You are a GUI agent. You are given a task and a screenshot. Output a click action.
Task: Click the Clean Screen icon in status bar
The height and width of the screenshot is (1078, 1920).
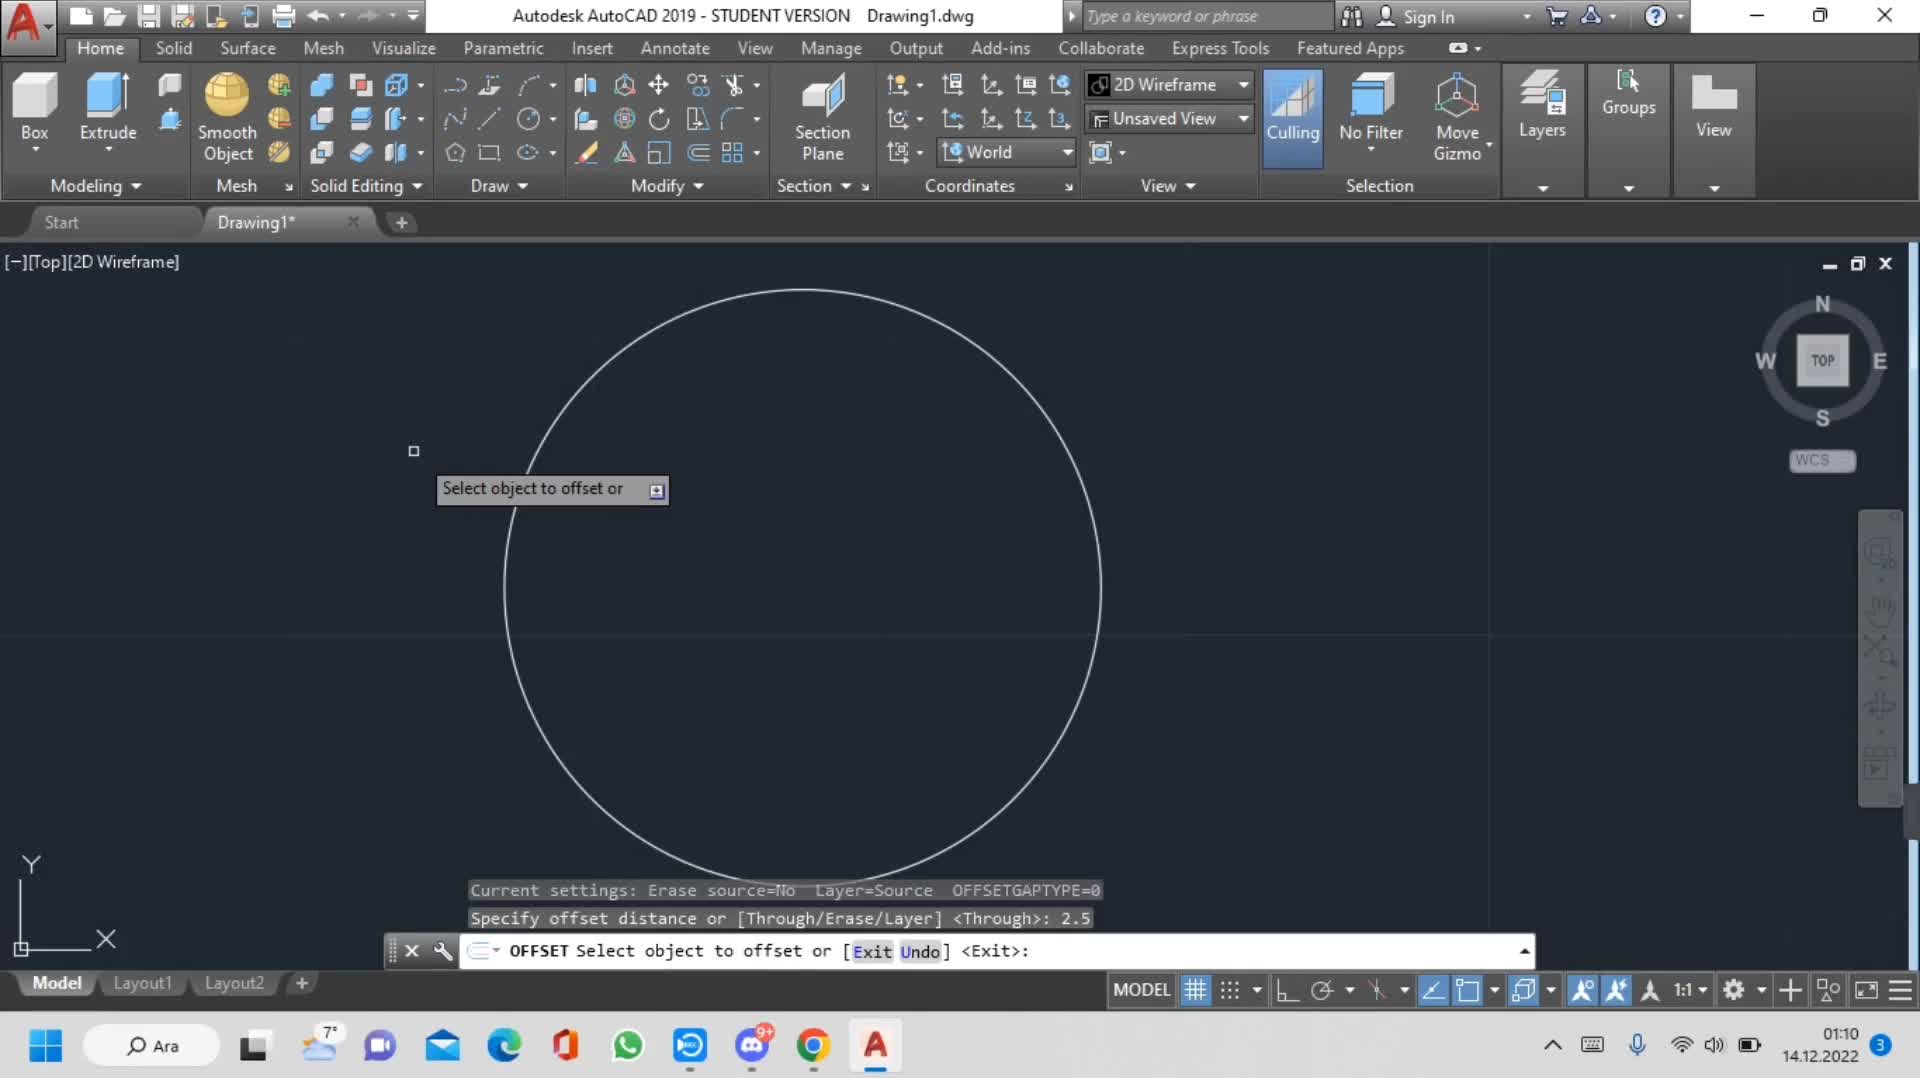click(1866, 990)
